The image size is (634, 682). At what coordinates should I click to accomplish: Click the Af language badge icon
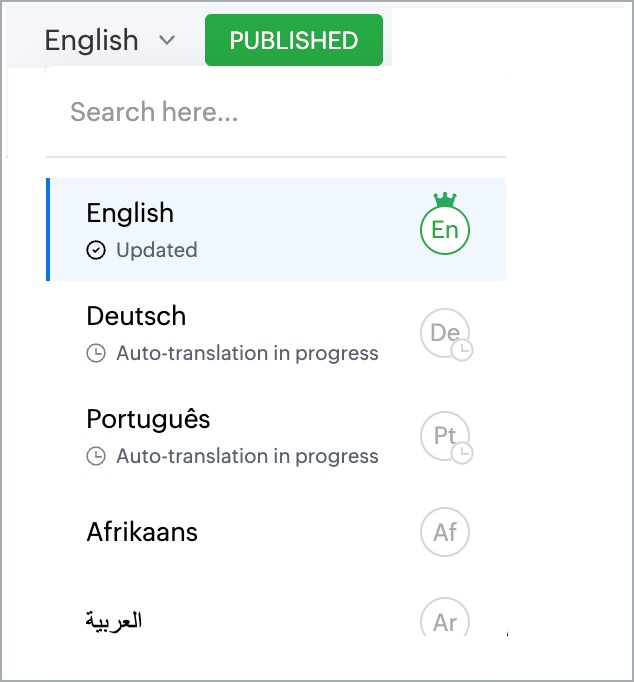click(445, 532)
